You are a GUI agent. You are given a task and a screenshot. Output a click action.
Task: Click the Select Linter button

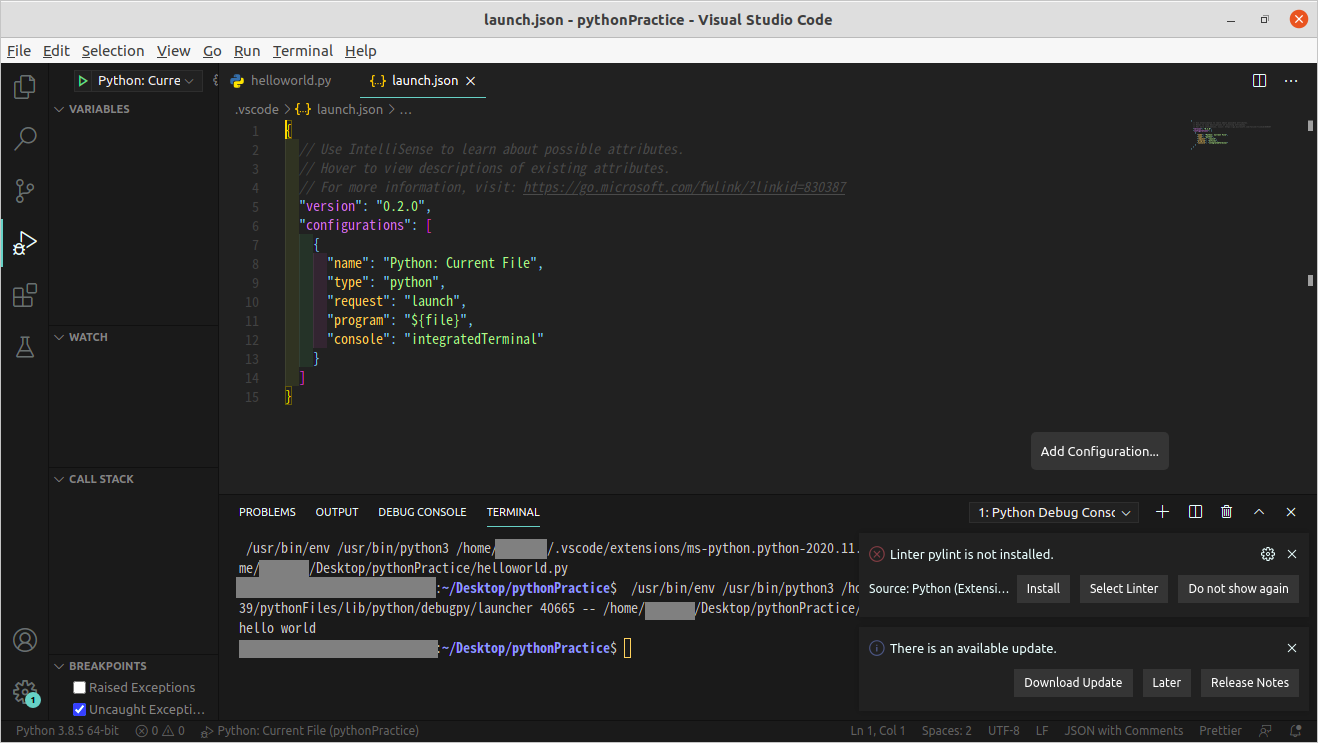pos(1124,589)
